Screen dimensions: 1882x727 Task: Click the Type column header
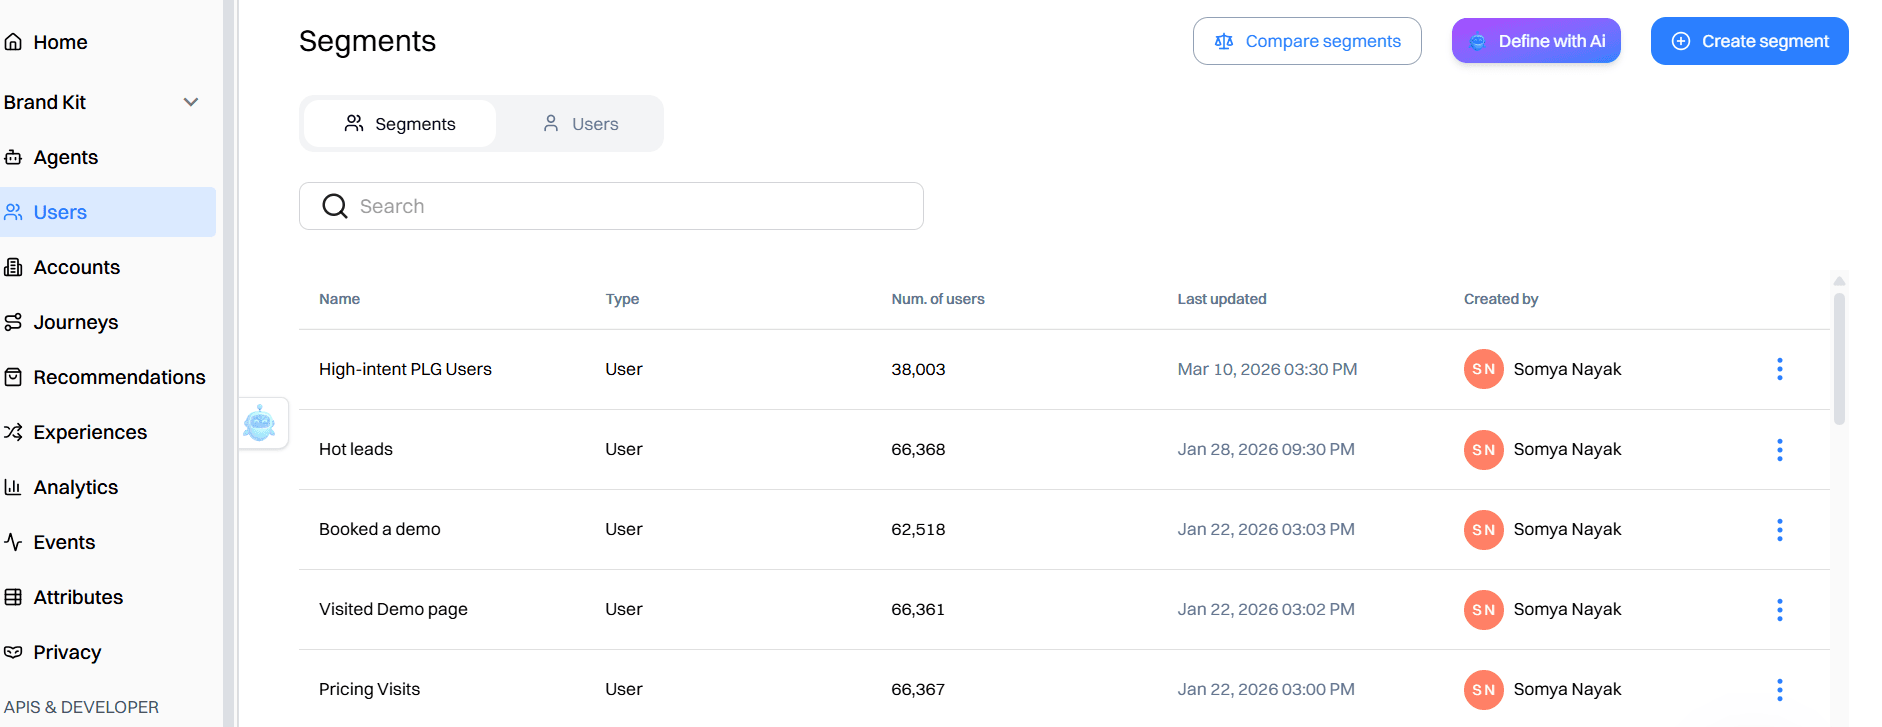point(622,299)
